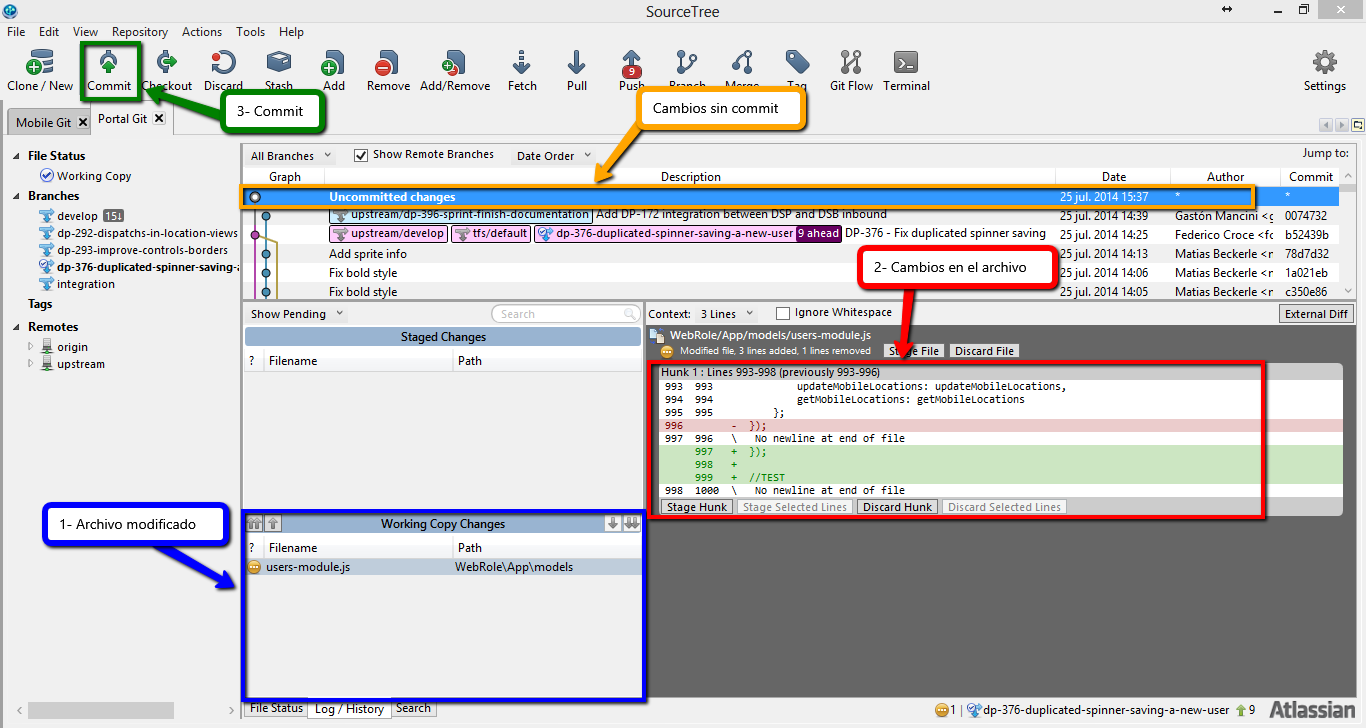
Task: Click the Add/Remove toolbar icon
Action: click(x=455, y=70)
